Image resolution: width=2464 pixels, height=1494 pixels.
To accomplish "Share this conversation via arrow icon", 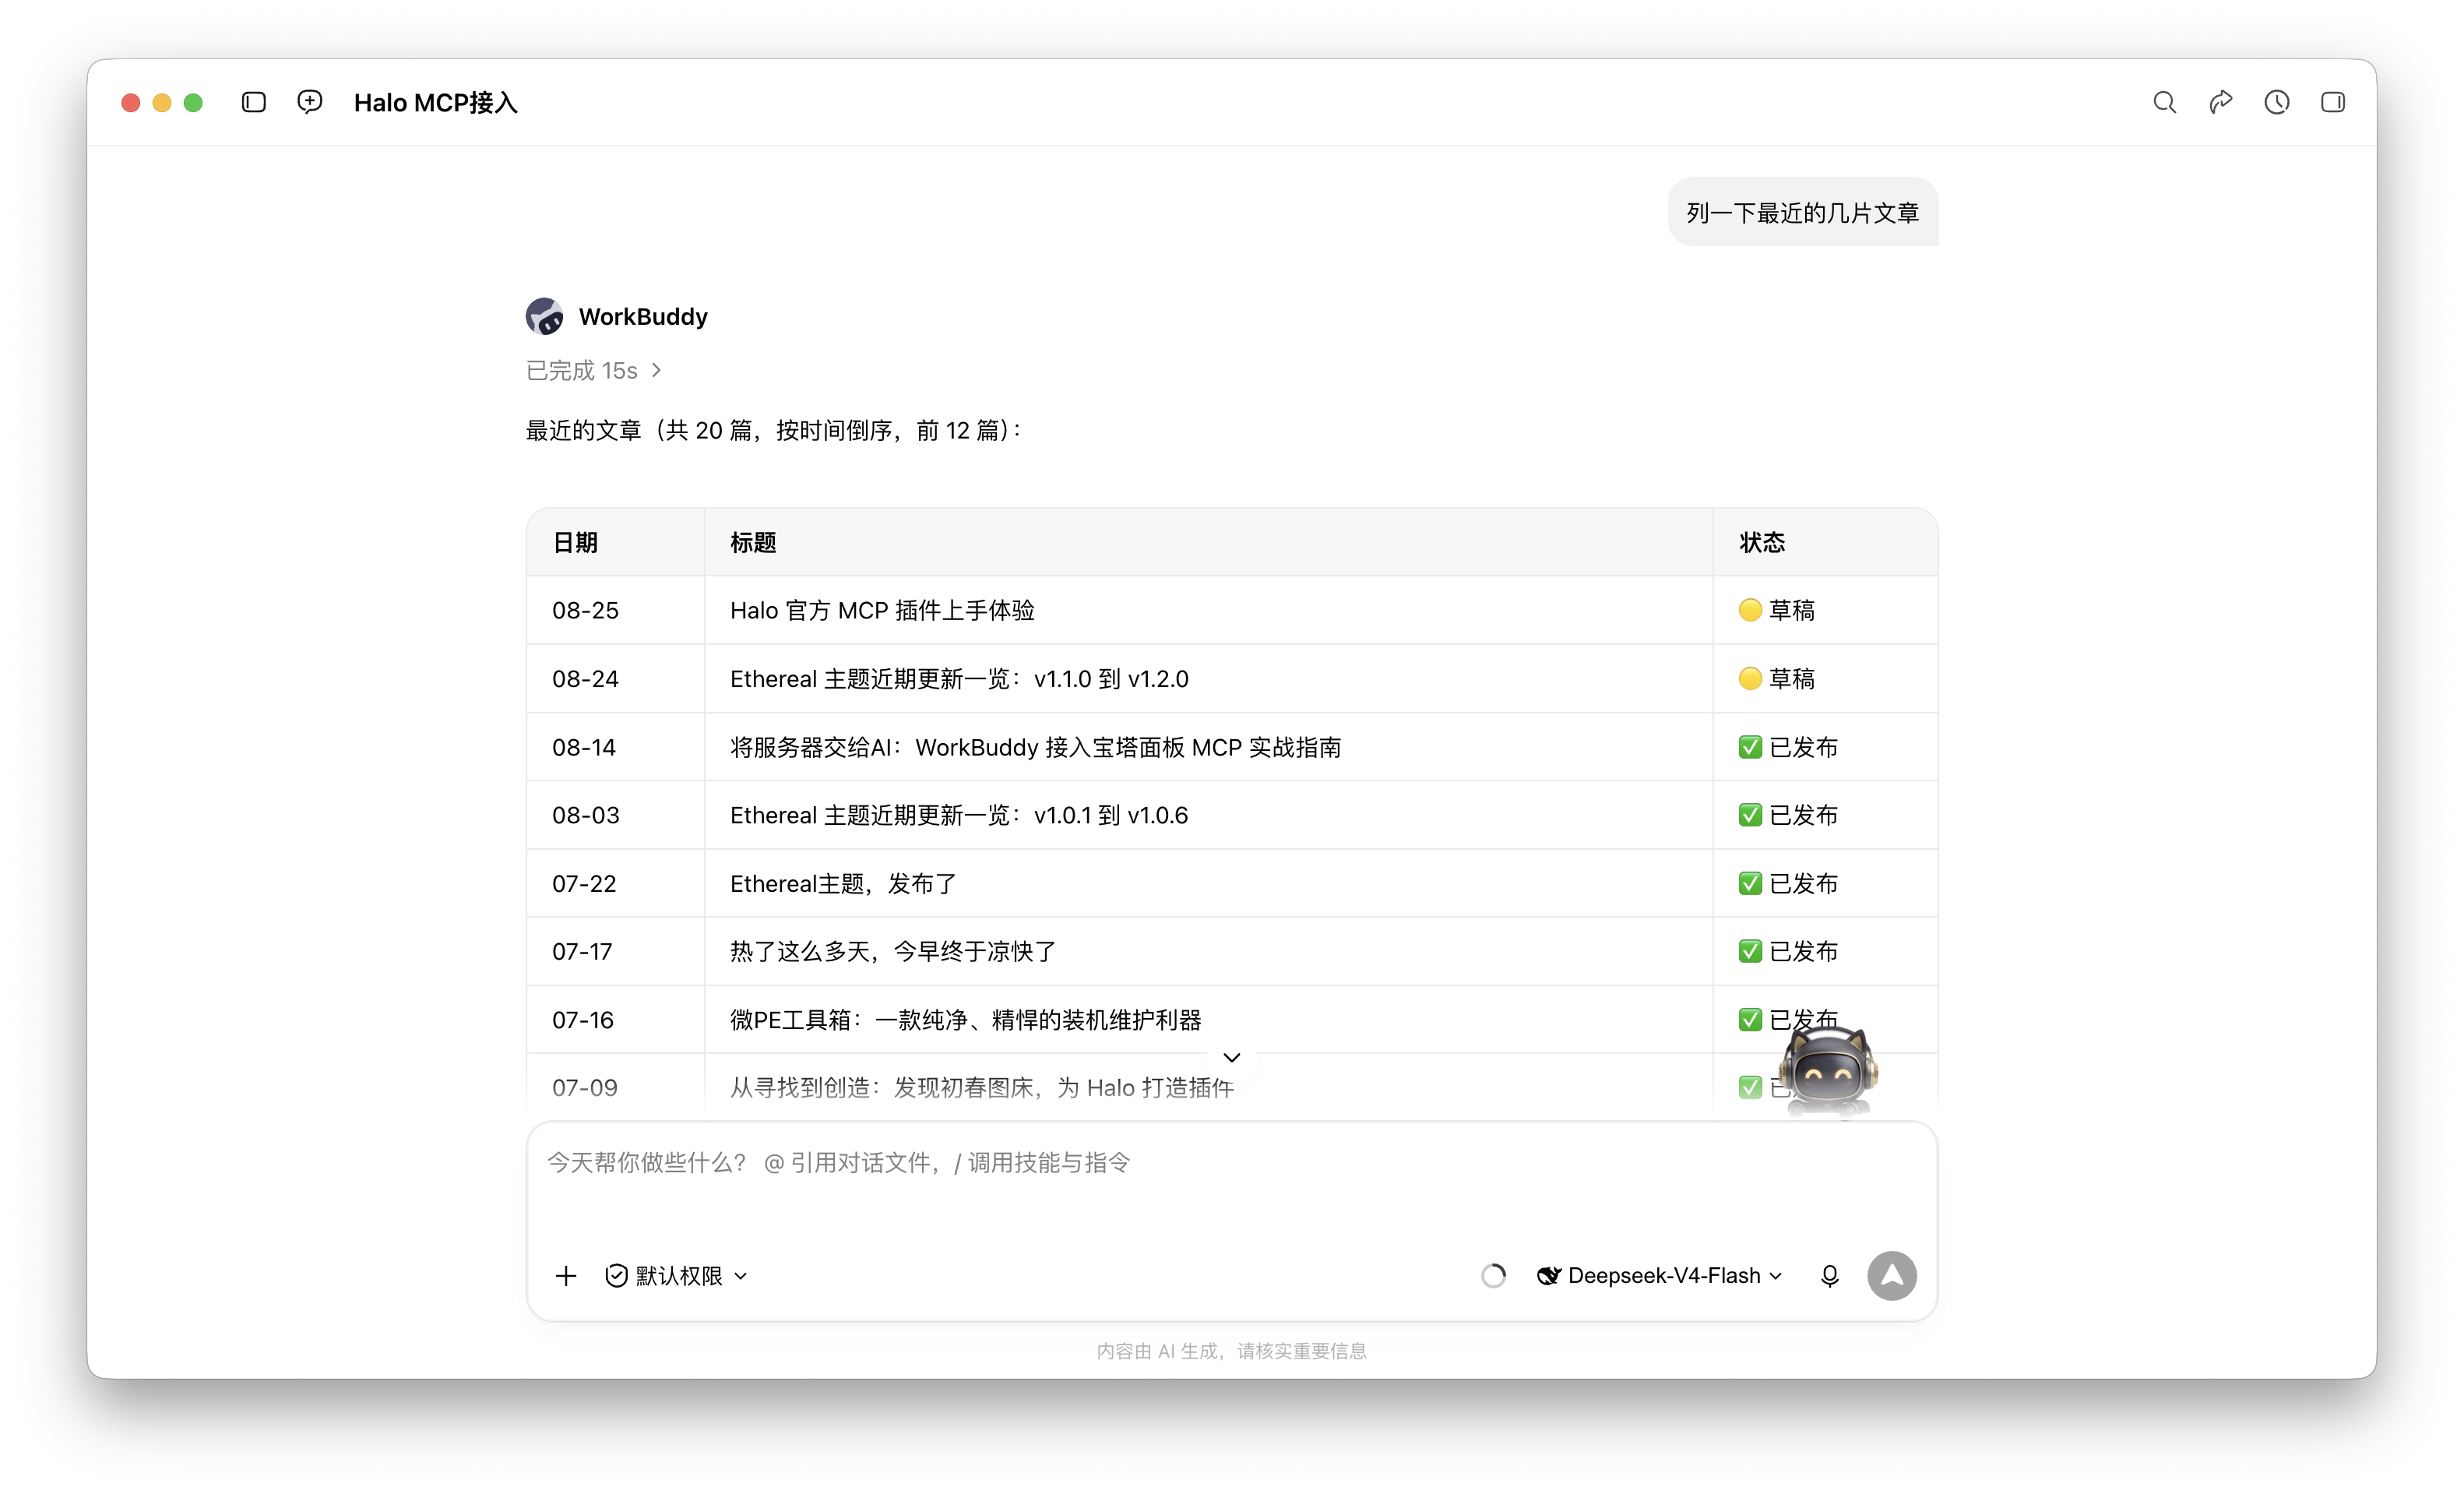I will pos(2220,102).
